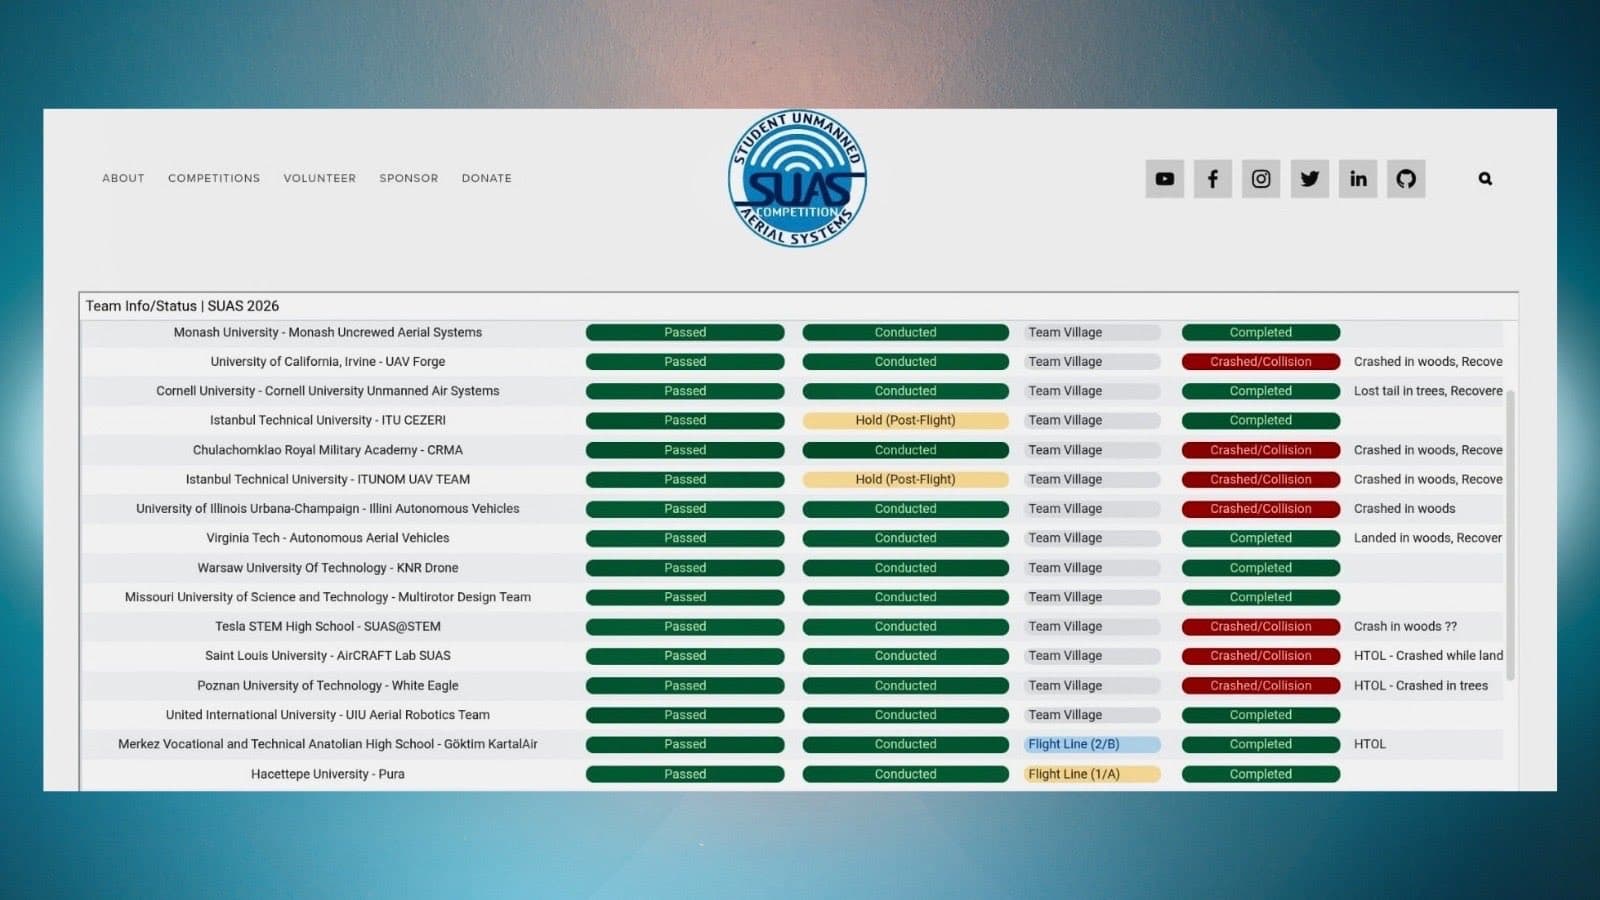The image size is (1600, 900).
Task: Open the GitHub social icon
Action: 1406,179
